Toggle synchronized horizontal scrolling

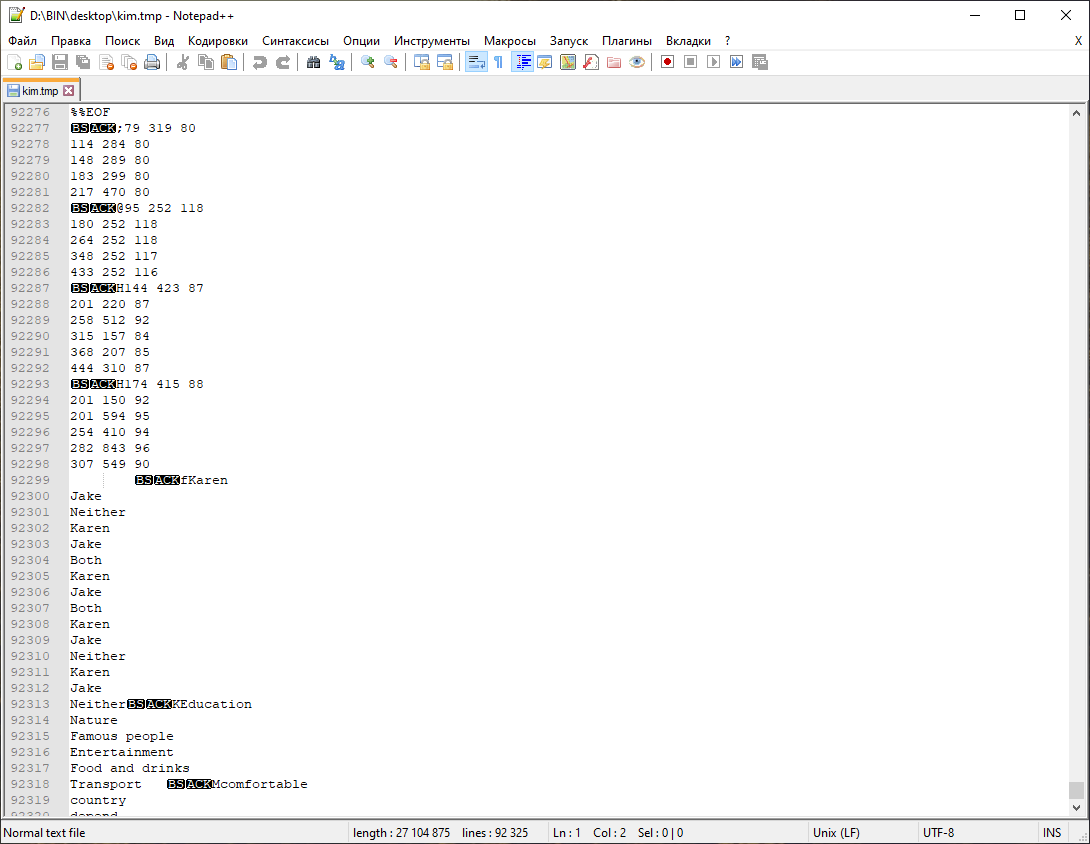[x=445, y=63]
